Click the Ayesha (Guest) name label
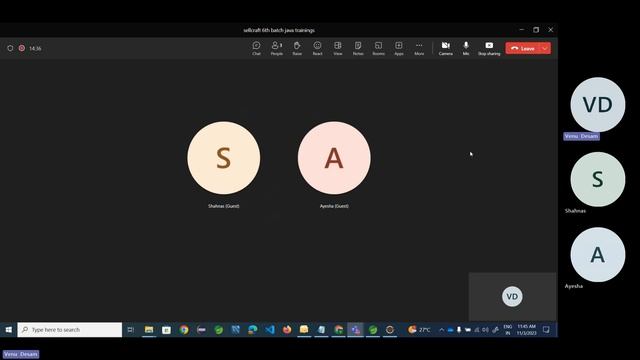The width and height of the screenshot is (640, 360). 334,206
